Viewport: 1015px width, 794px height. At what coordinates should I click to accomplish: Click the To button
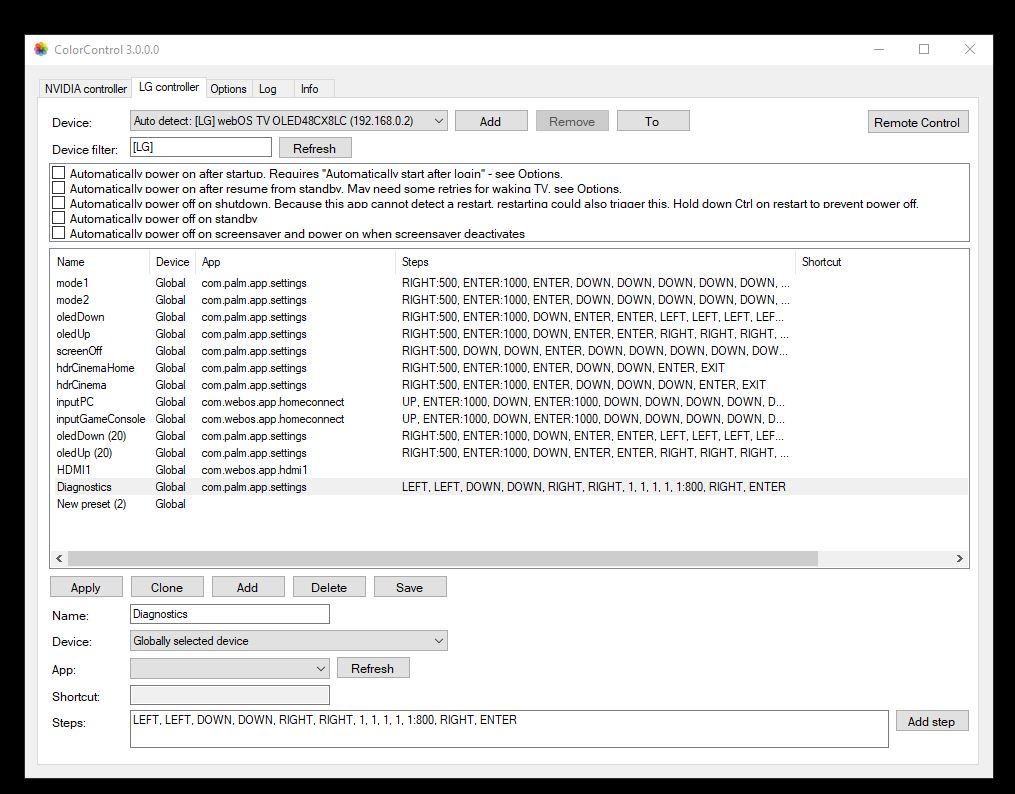(x=652, y=121)
